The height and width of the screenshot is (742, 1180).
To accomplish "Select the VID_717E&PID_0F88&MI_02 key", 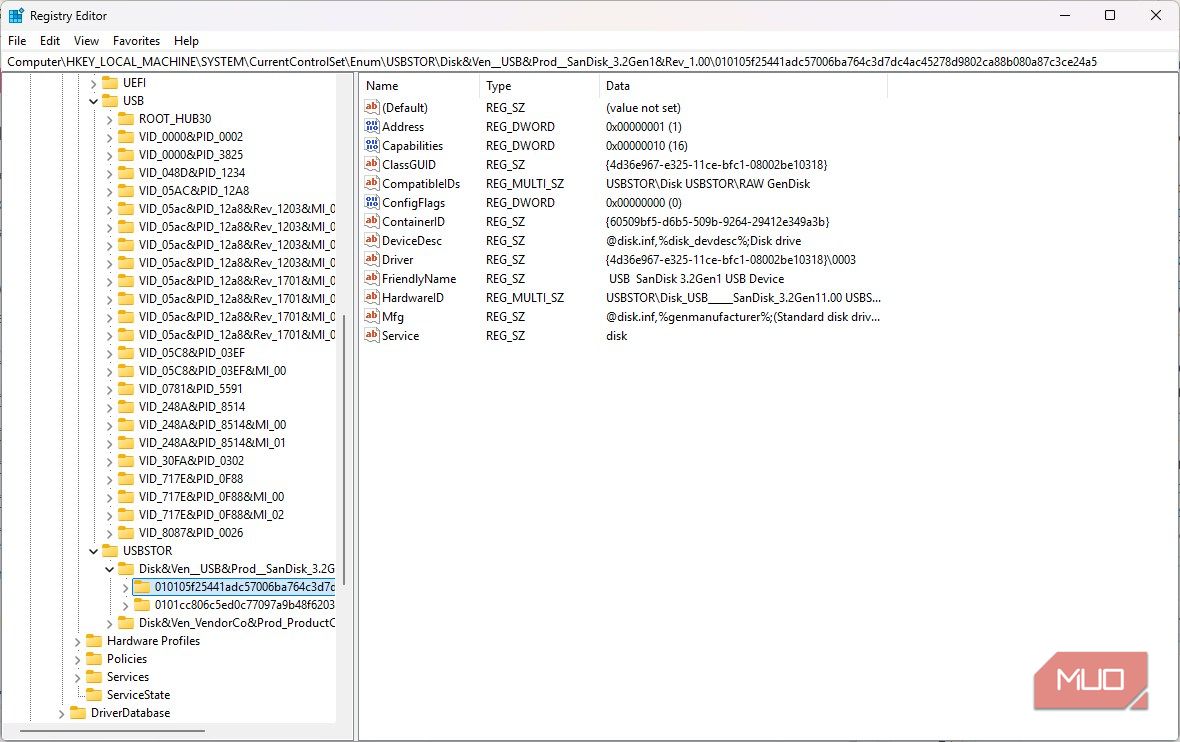I will 211,515.
